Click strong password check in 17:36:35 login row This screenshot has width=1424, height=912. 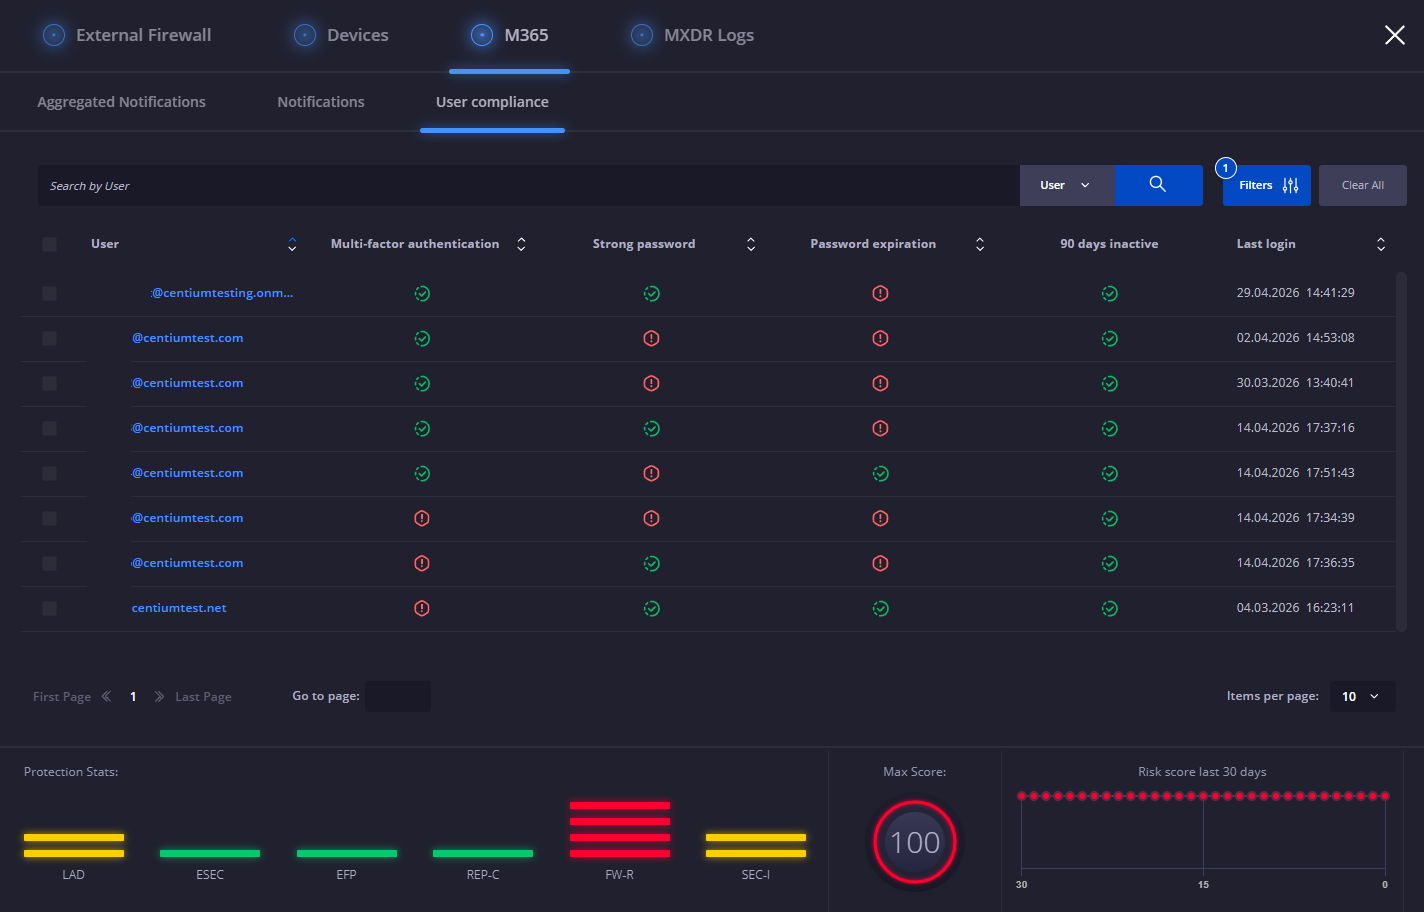pyautogui.click(x=651, y=563)
